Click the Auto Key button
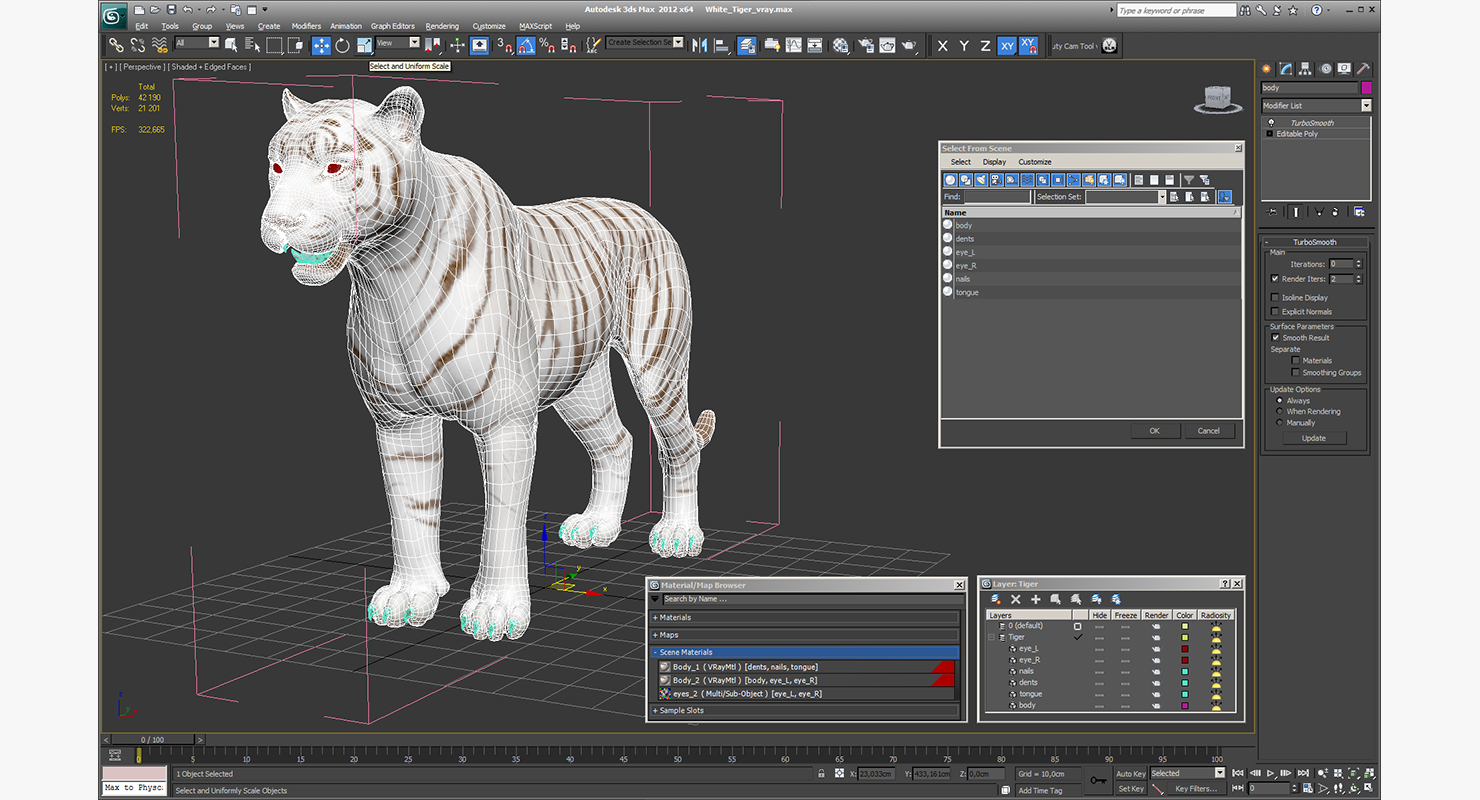Viewport: 1480px width, 800px height. coord(1131,773)
